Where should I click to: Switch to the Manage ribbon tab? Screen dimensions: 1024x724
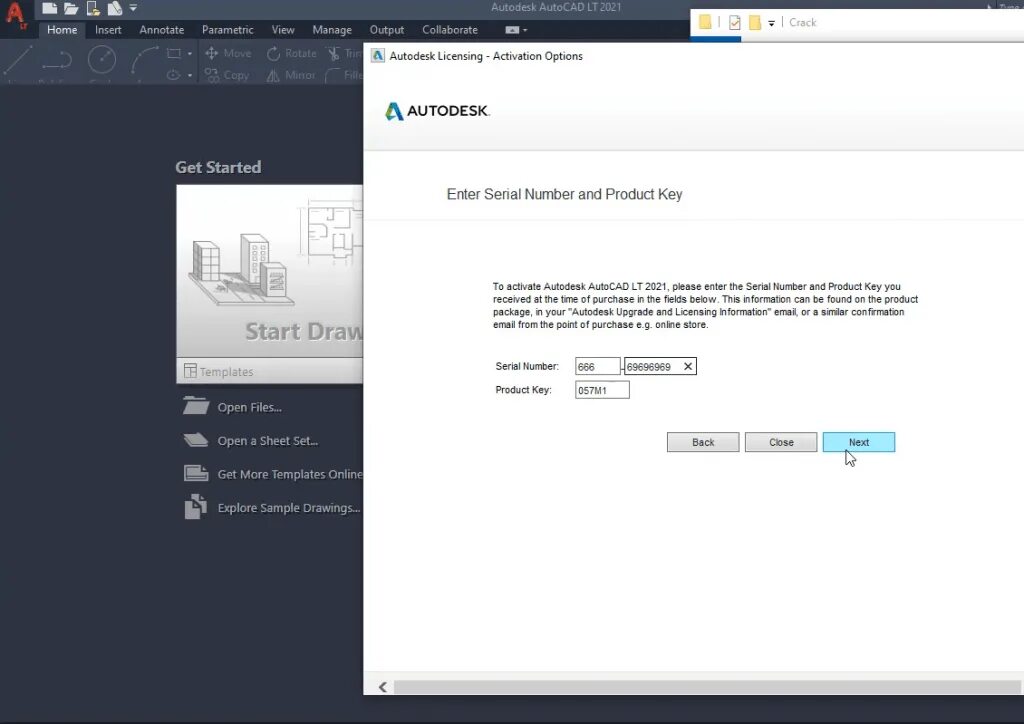[332, 30]
